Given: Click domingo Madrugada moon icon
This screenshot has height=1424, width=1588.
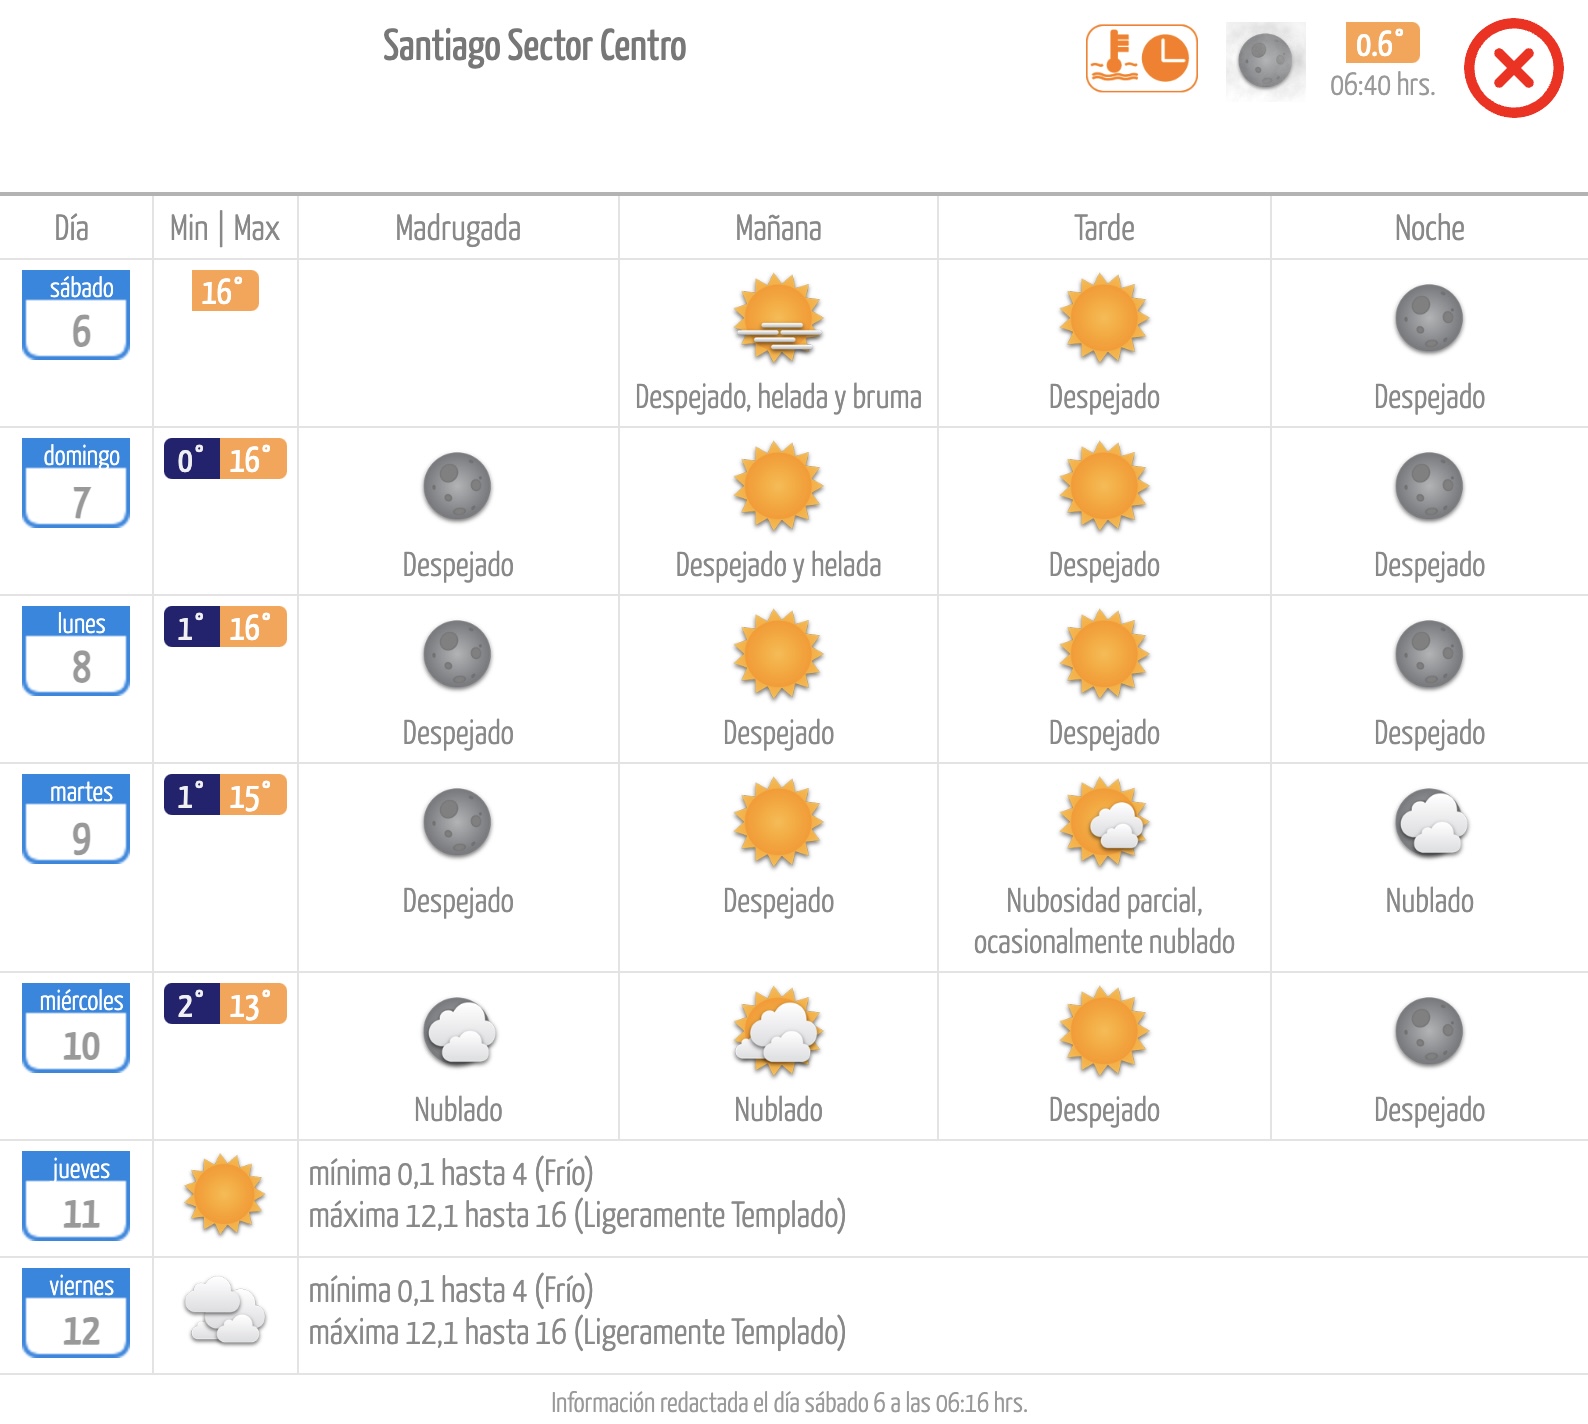Looking at the screenshot, I should [x=457, y=487].
